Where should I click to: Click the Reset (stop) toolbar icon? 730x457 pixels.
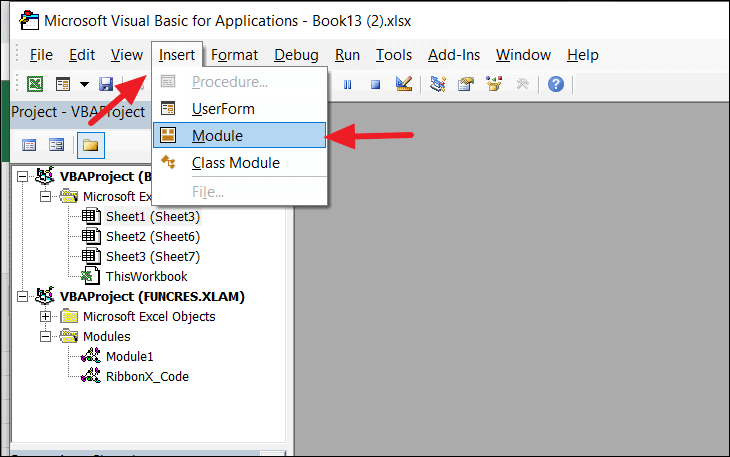[x=375, y=84]
